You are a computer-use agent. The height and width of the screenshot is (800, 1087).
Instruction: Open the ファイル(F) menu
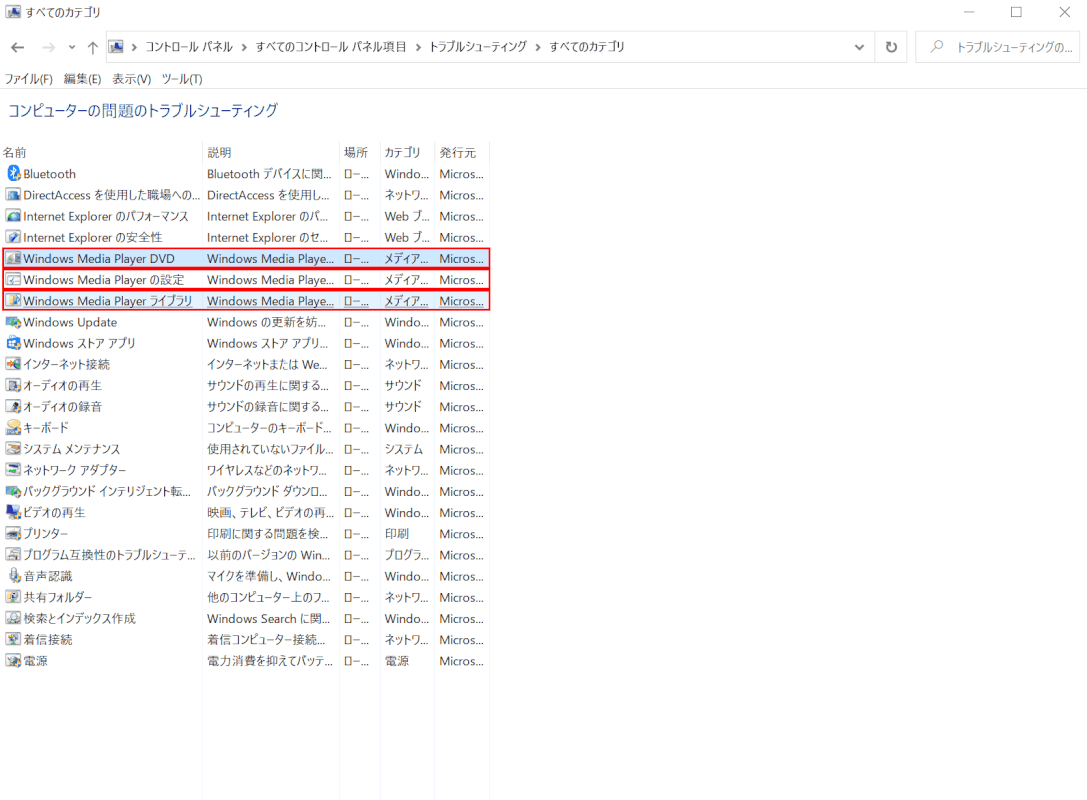click(x=28, y=79)
